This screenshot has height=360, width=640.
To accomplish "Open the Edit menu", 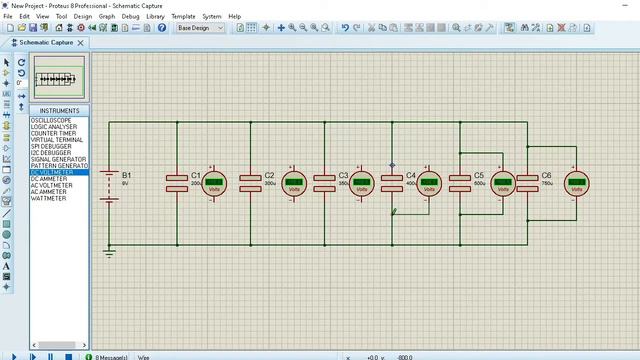I will point(24,16).
